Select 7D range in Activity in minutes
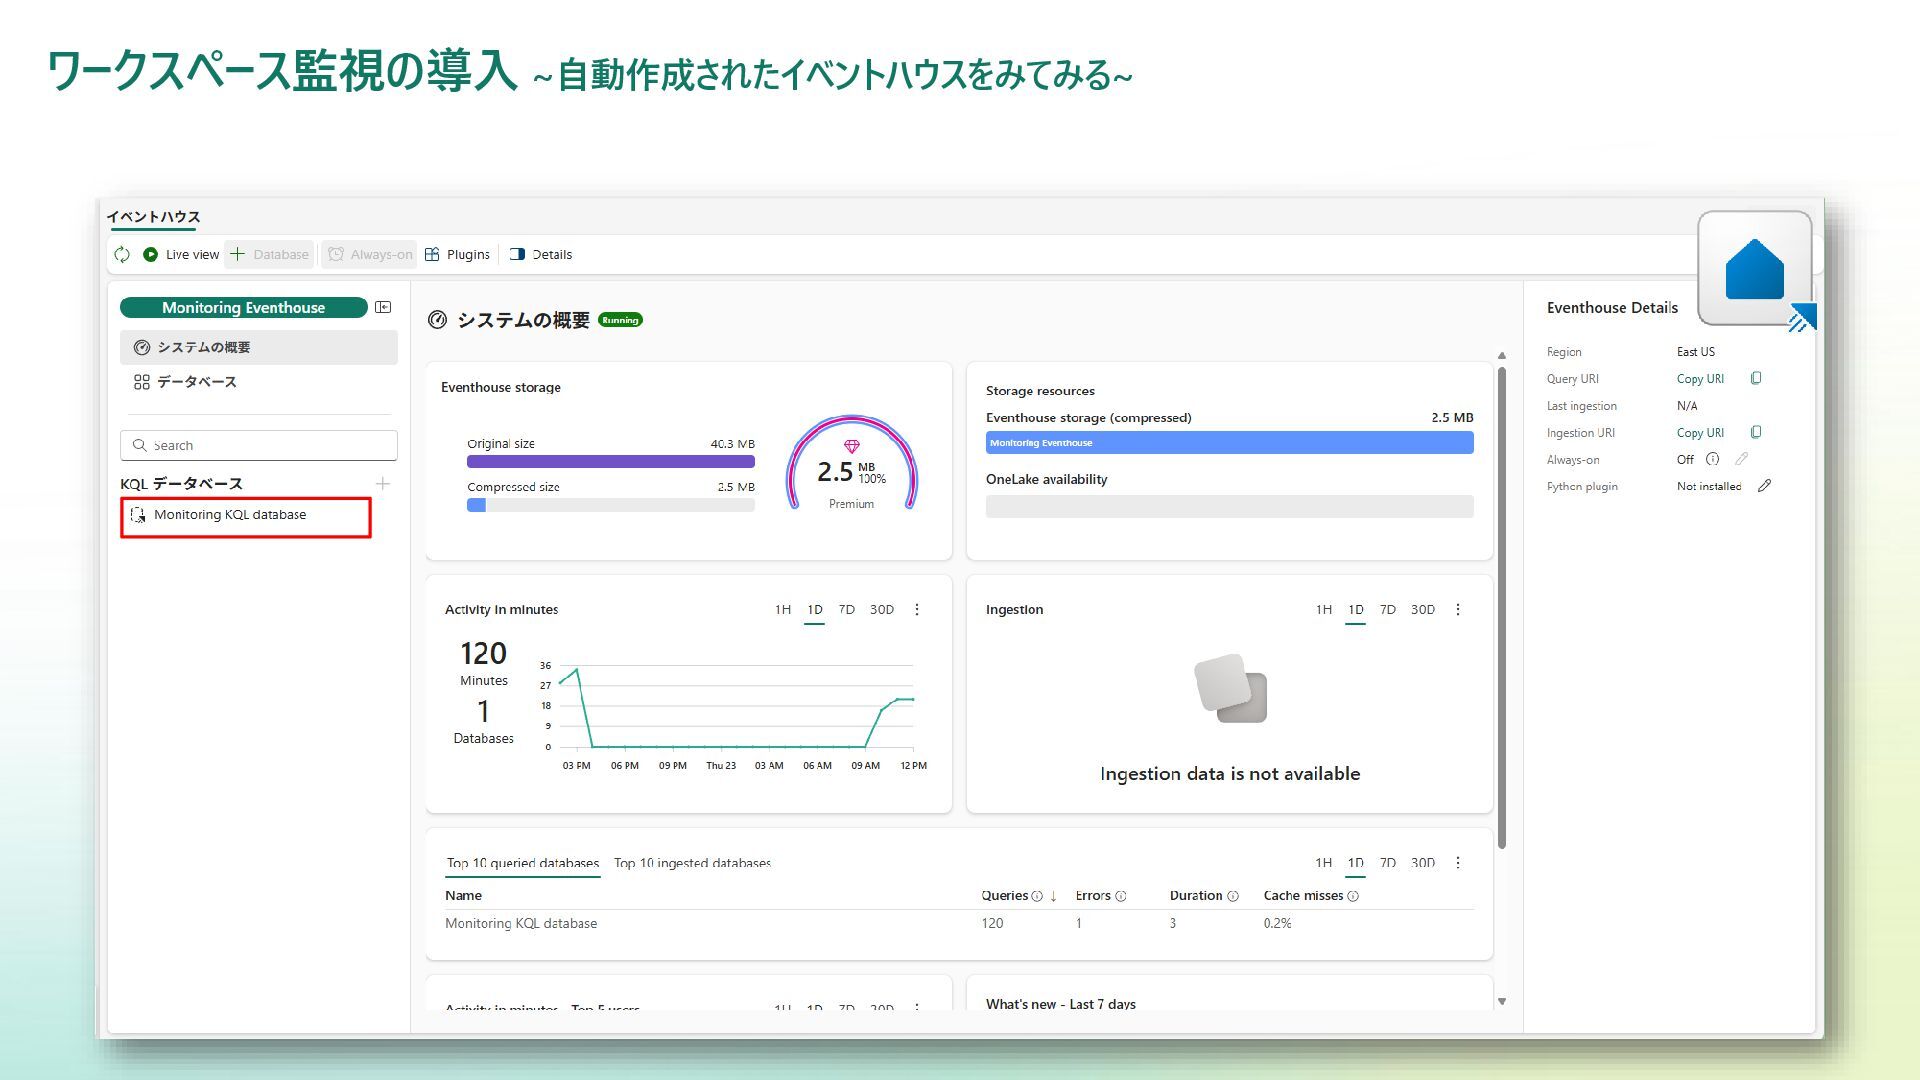This screenshot has height=1080, width=1920. (847, 610)
